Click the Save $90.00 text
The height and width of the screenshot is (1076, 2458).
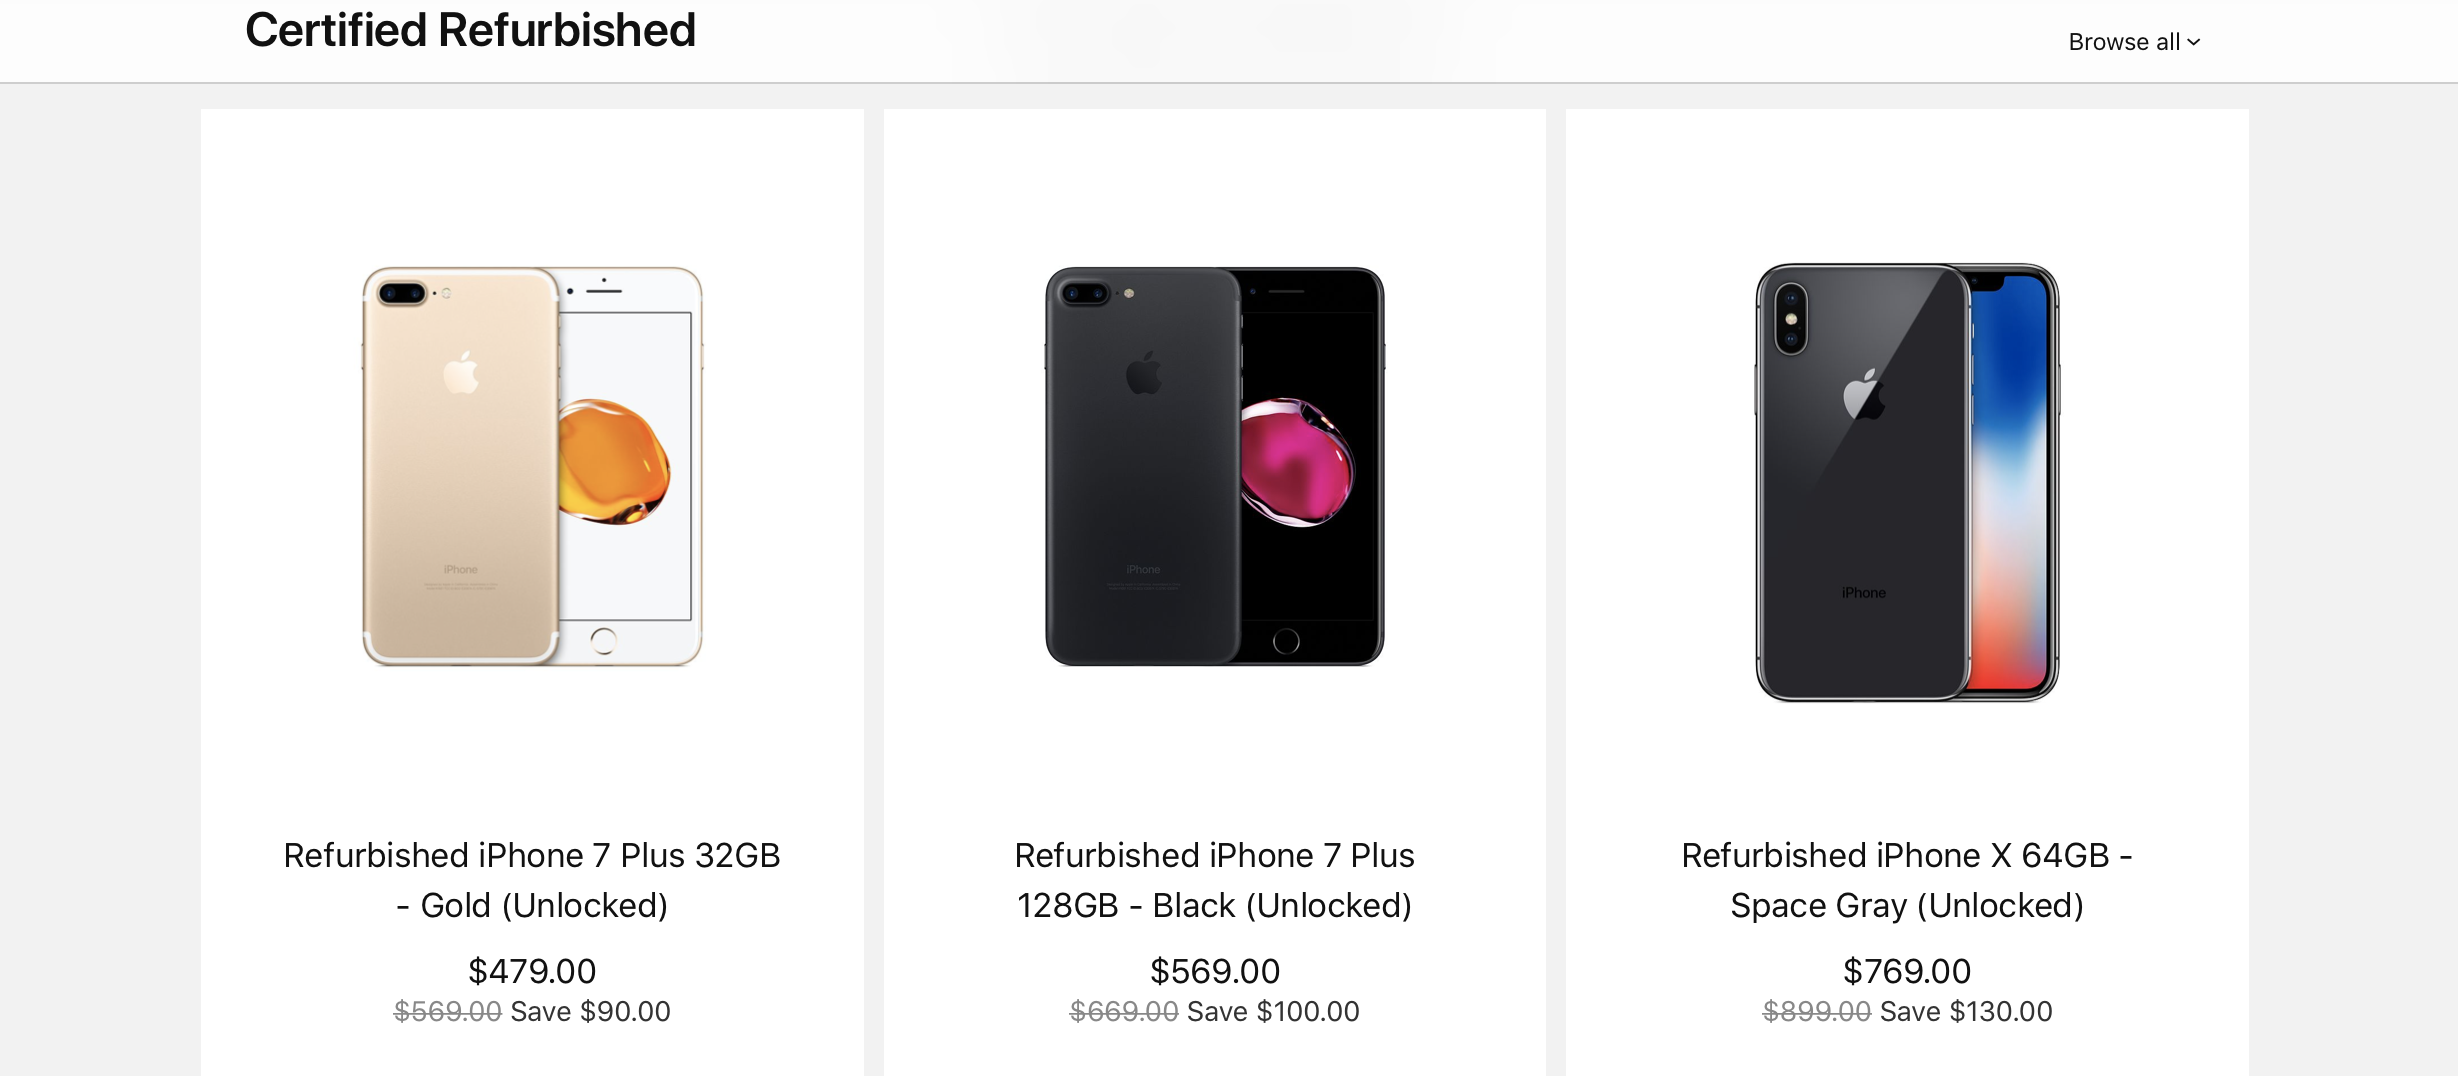pos(590,1012)
